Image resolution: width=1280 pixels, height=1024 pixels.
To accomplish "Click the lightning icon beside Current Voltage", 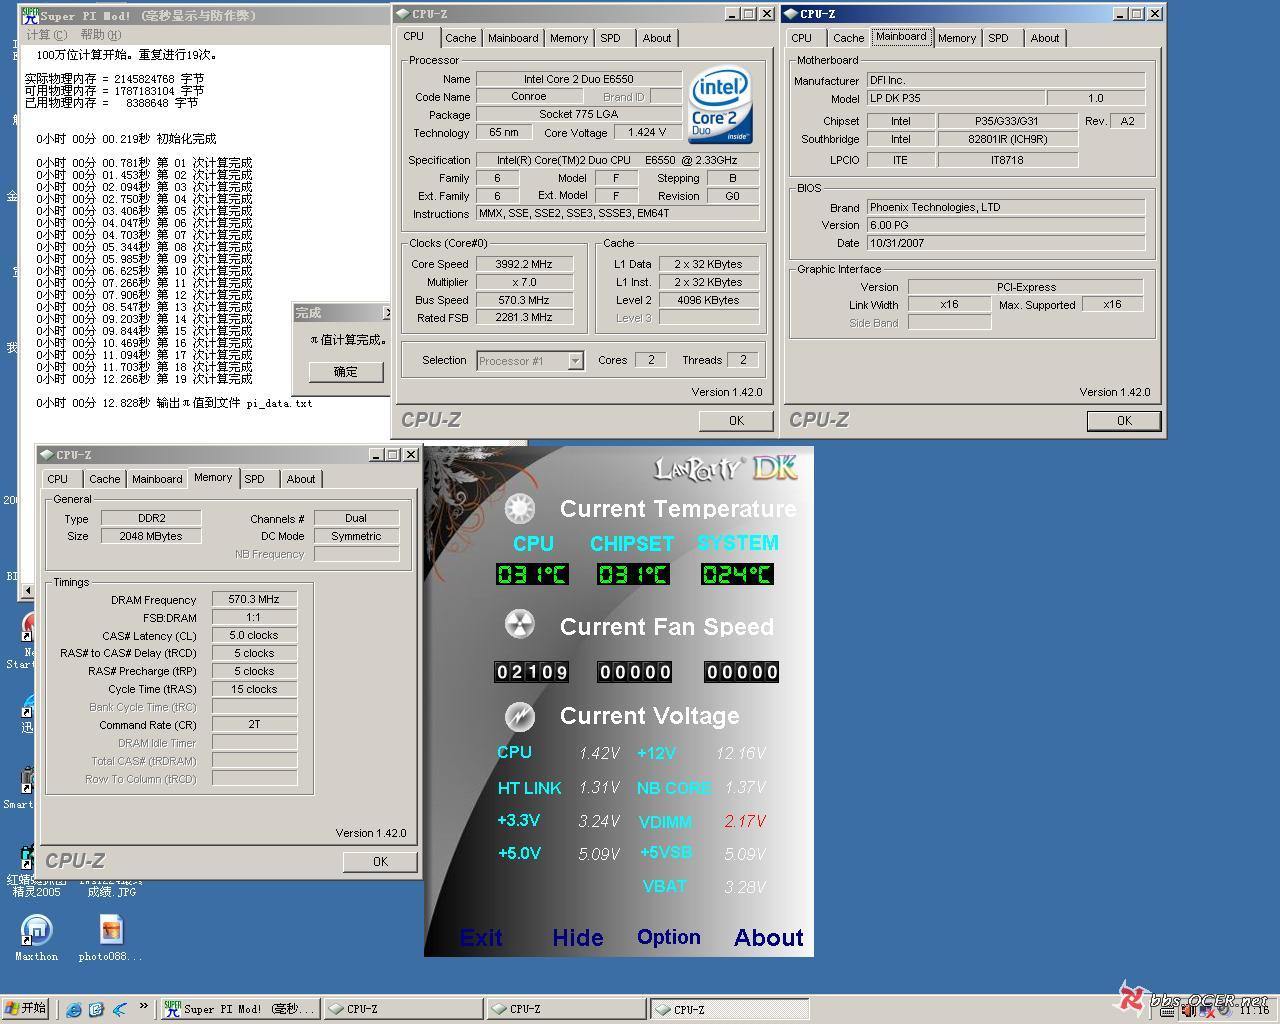I will [519, 716].
